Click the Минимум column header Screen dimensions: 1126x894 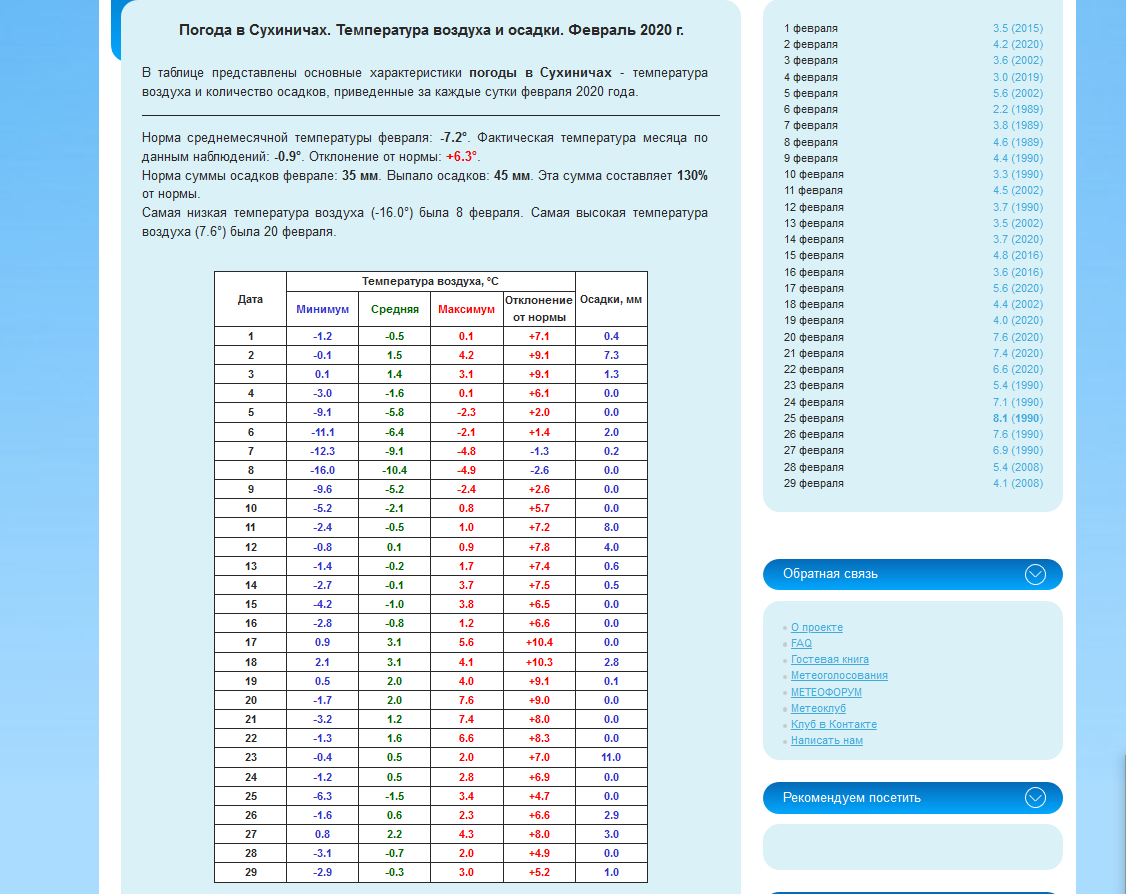coord(322,309)
